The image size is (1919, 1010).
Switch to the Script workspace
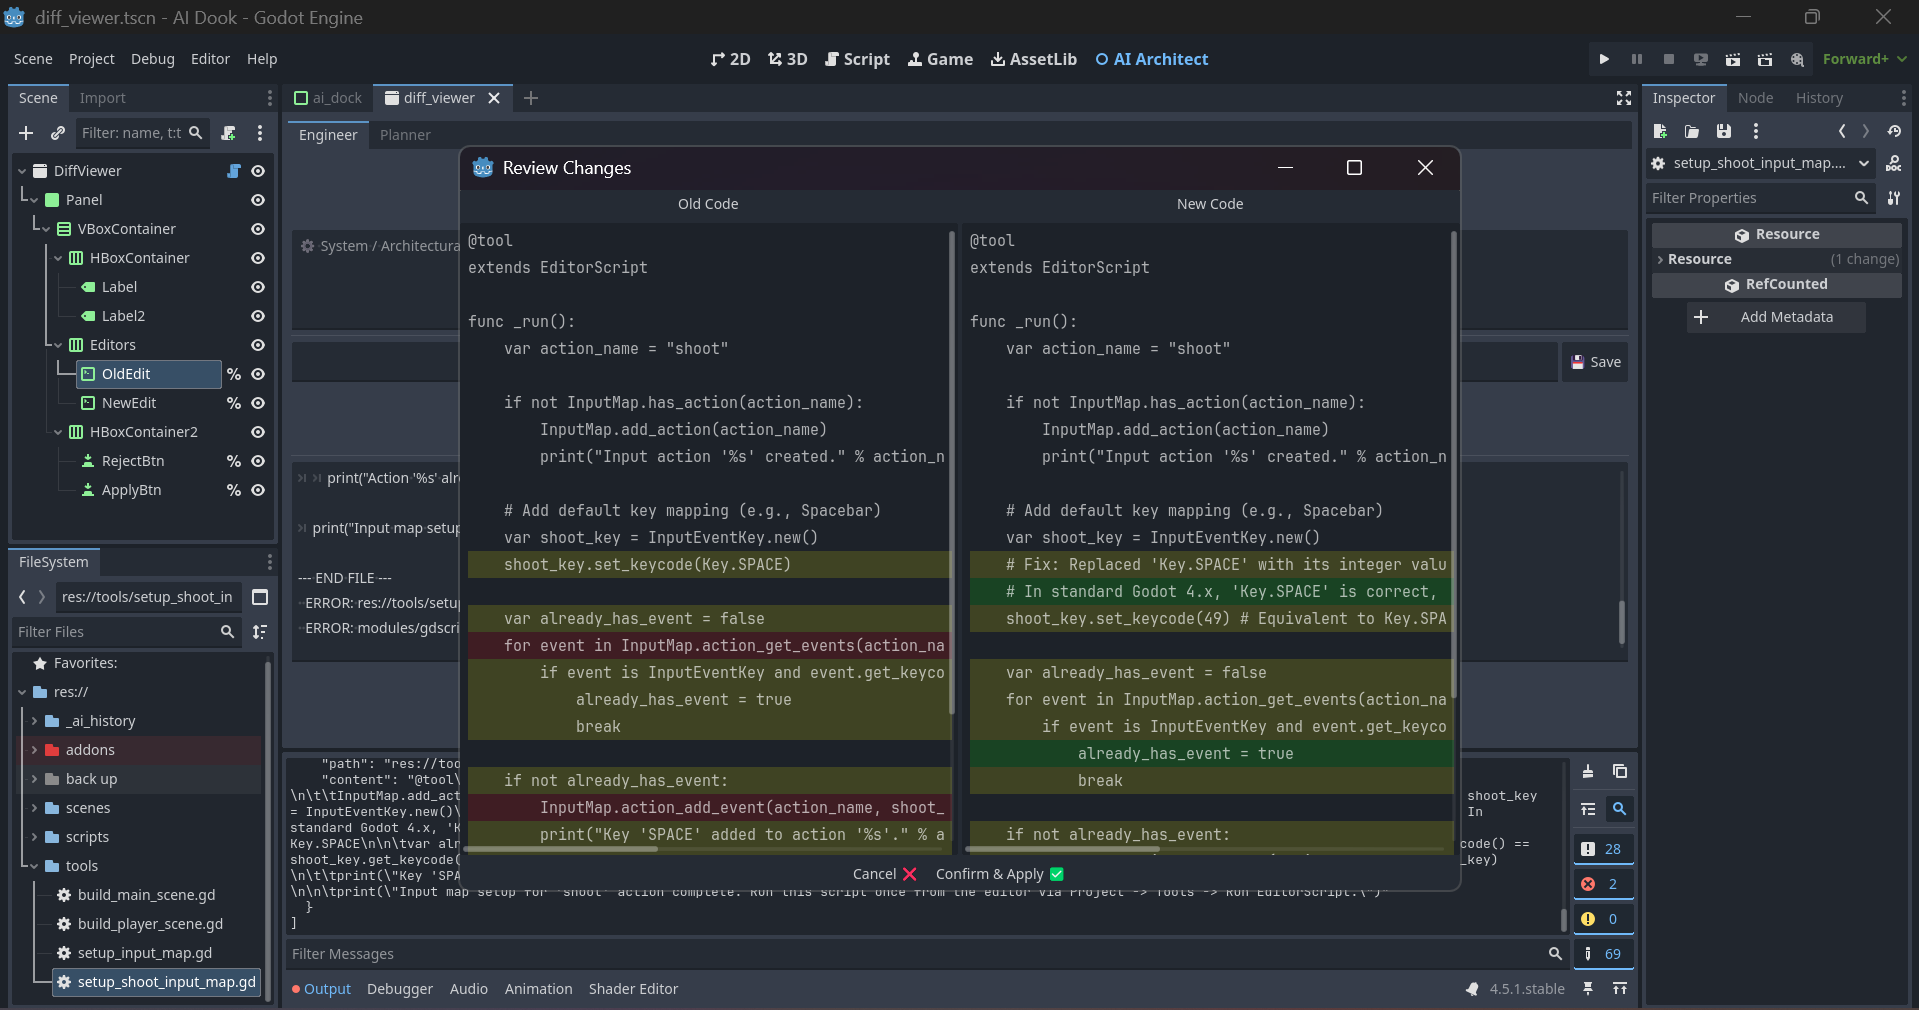(857, 59)
